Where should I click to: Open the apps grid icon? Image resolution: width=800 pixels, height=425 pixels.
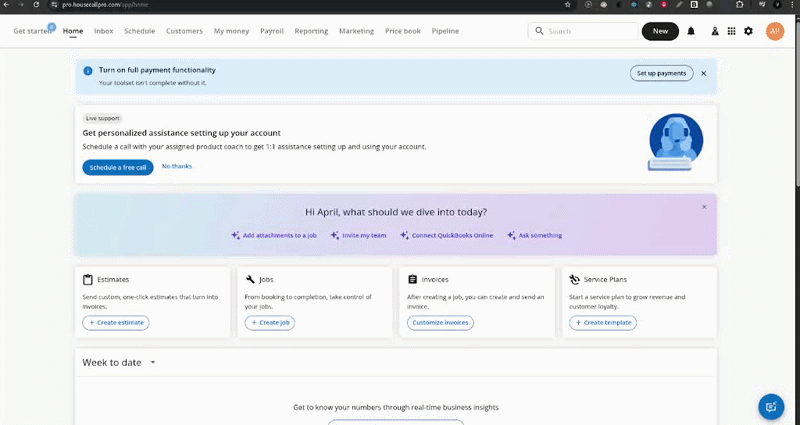pyautogui.click(x=731, y=31)
